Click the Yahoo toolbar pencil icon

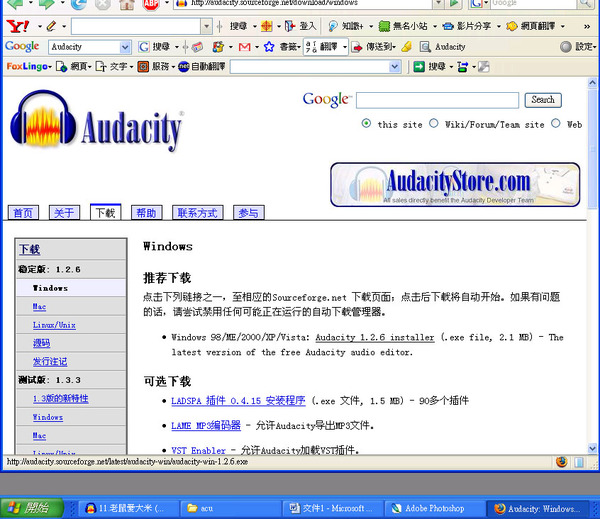click(51, 26)
